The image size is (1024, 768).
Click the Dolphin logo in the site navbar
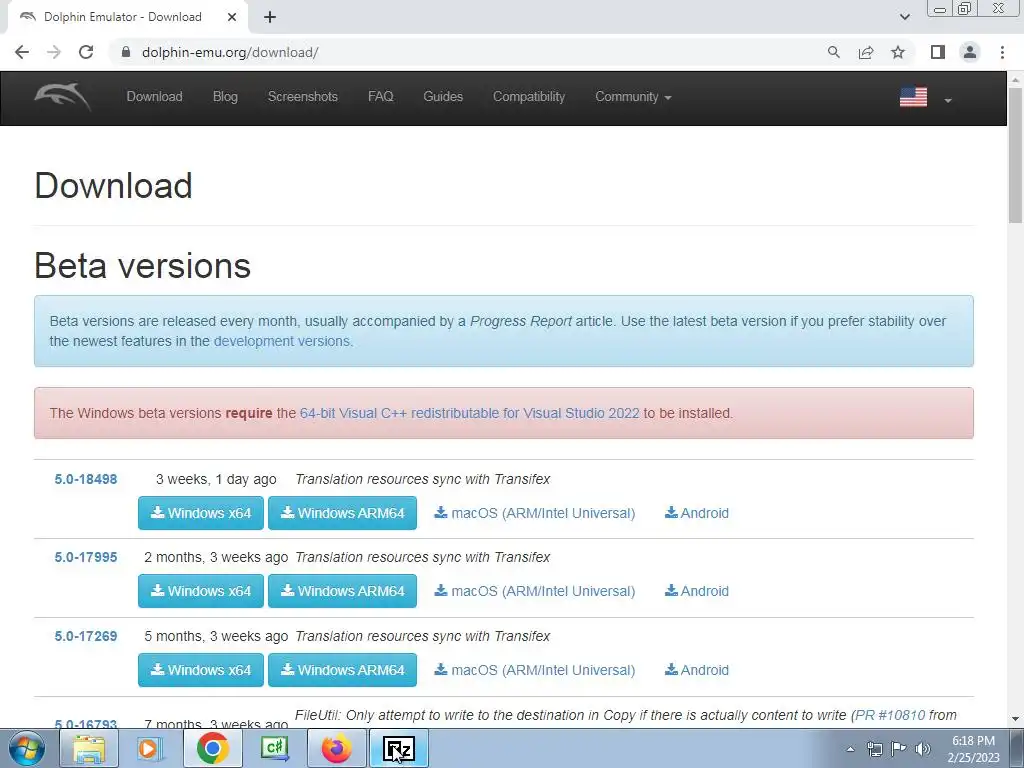coord(63,97)
